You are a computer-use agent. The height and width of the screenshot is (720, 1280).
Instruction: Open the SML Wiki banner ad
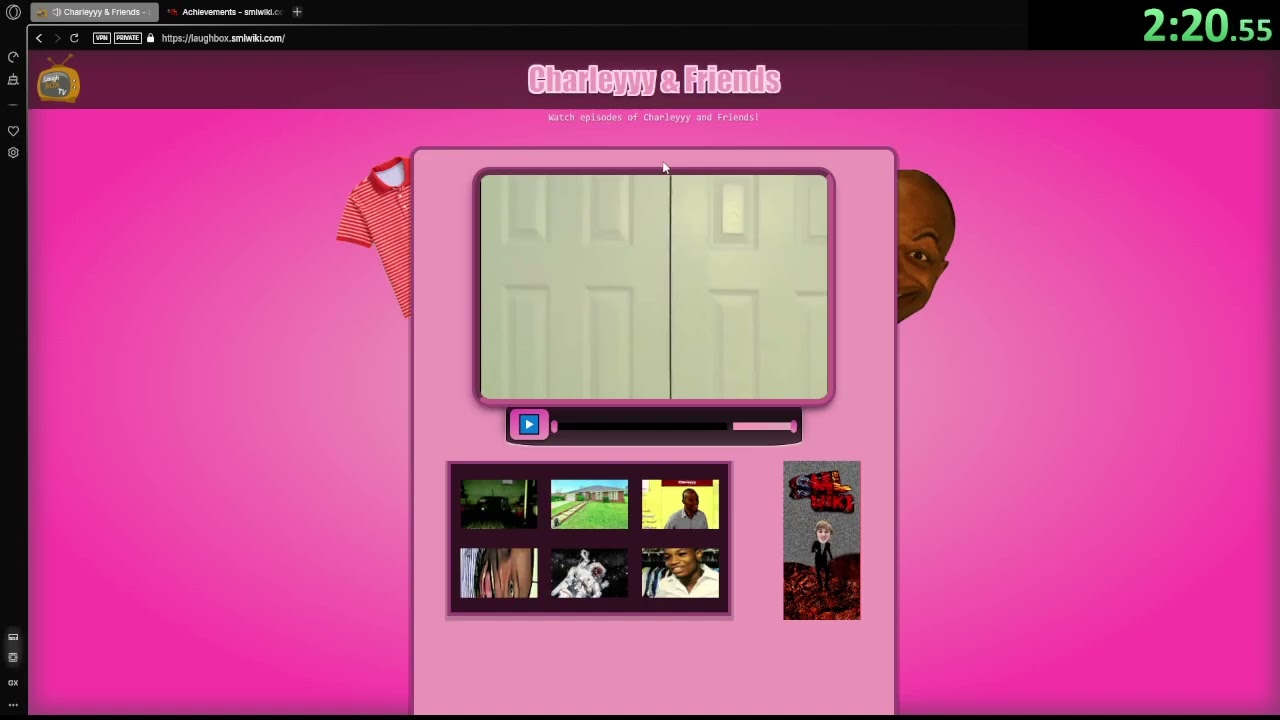point(822,540)
